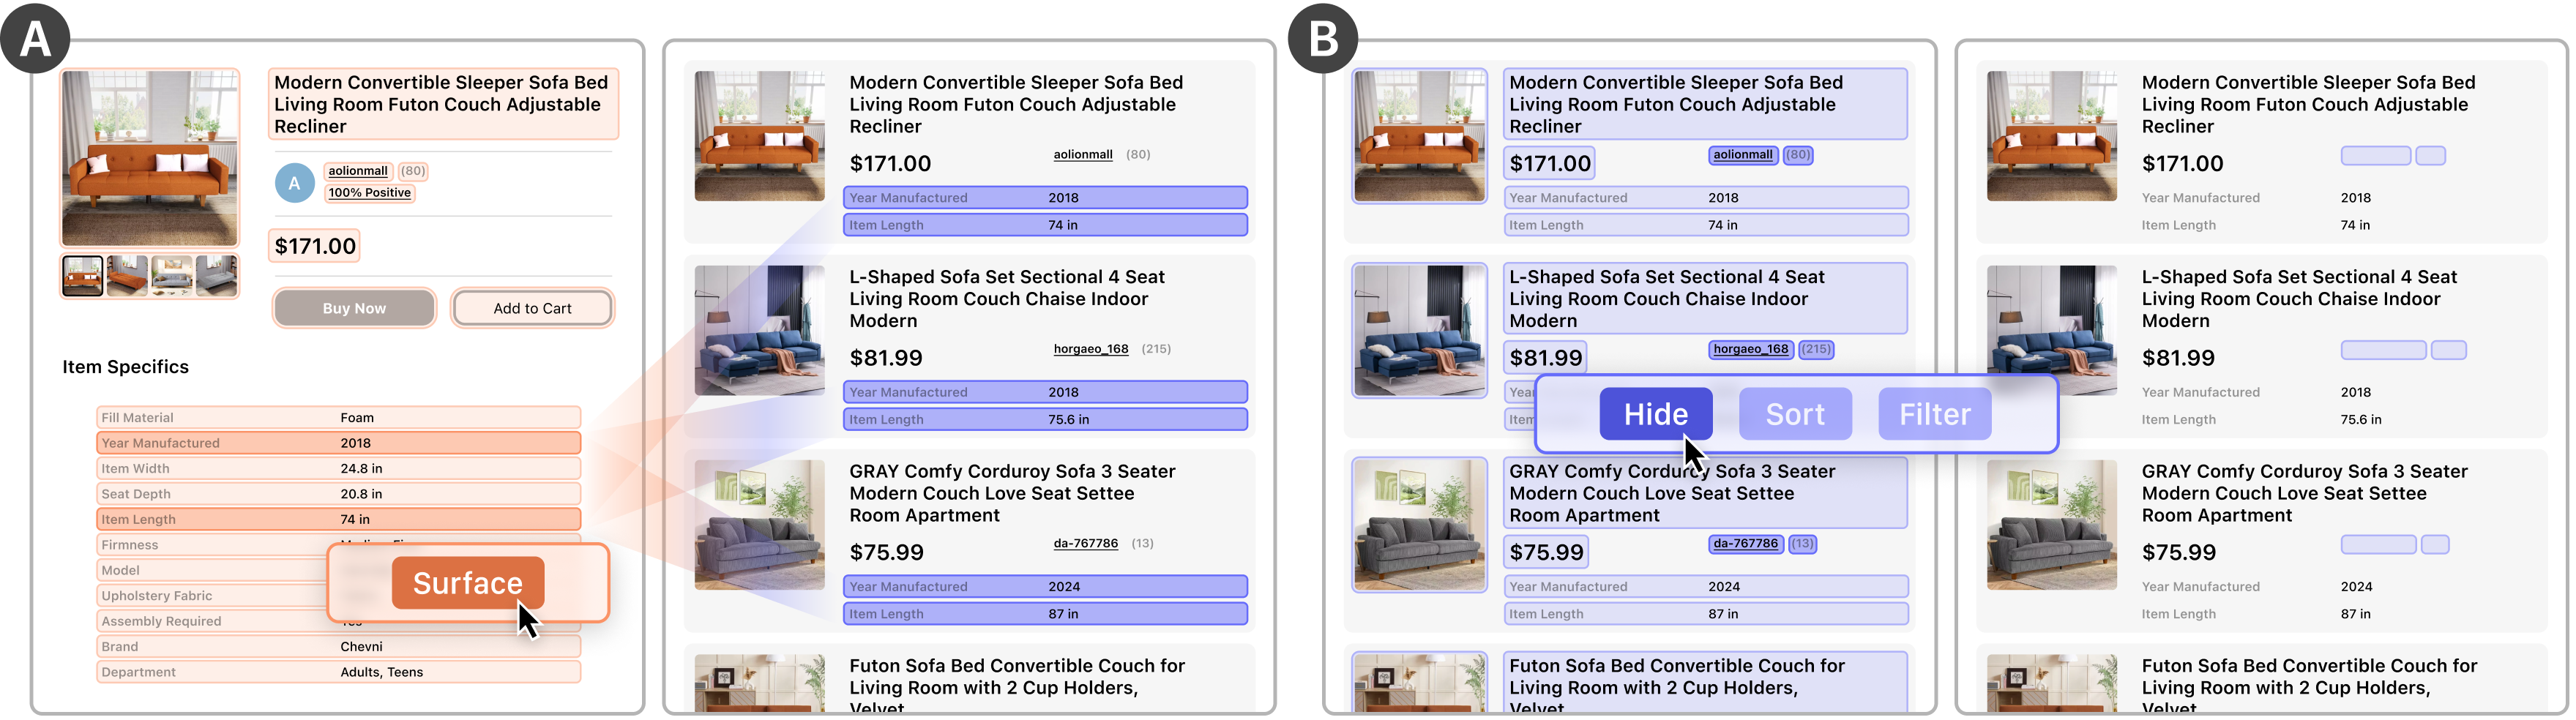Viewport: 2576px width, 720px height.
Task: Click the highlighted $81.99 price in panel B
Action: click(x=1545, y=357)
